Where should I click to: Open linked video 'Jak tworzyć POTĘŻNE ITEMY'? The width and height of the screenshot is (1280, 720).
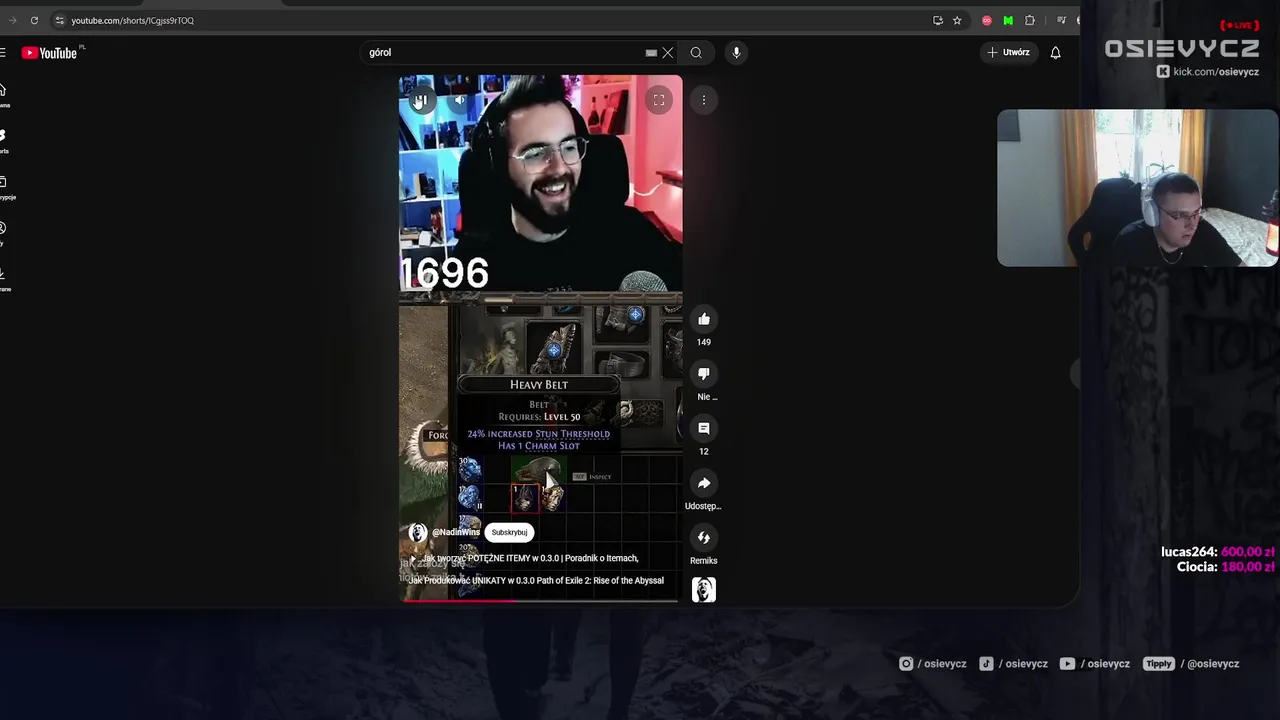pos(530,558)
